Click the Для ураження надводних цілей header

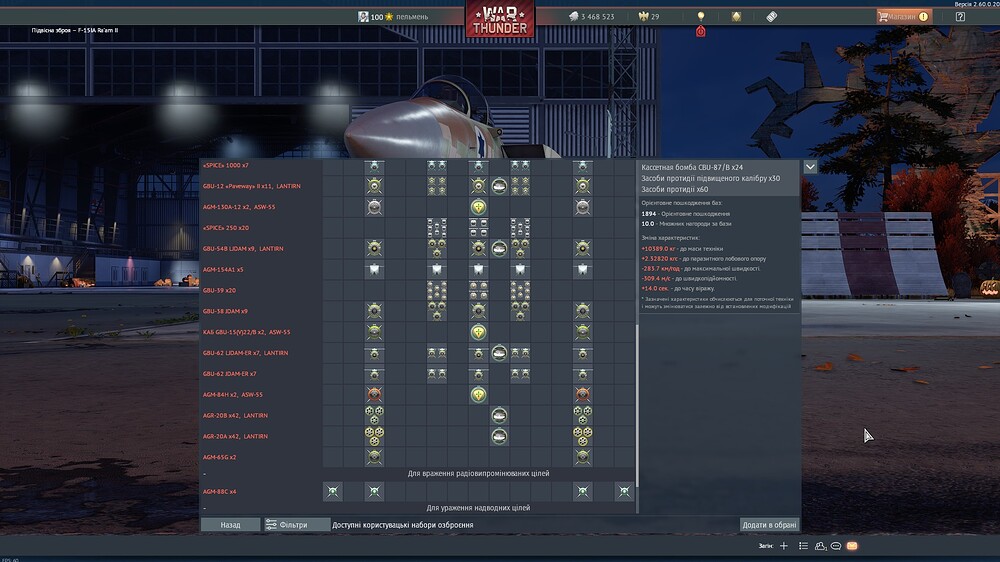478,508
